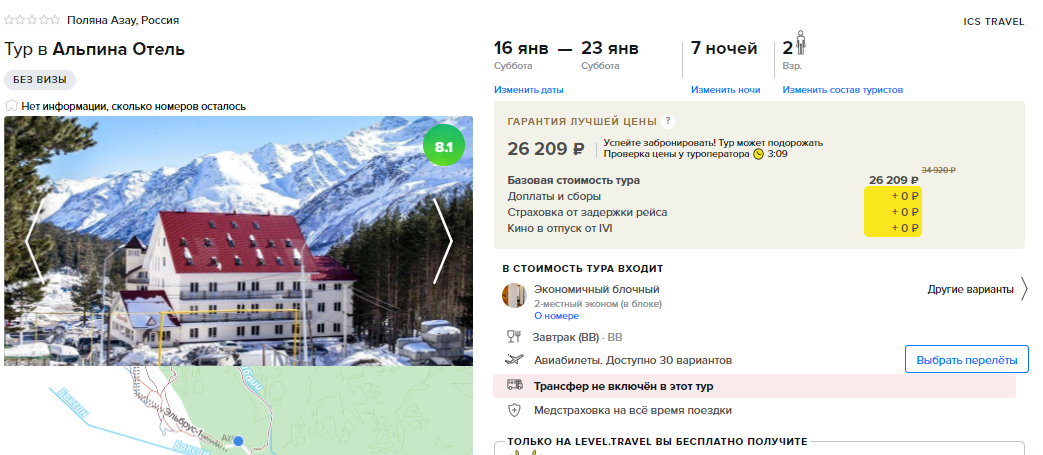This screenshot has width=1043, height=455.
Task: Click the question mark beside best price guarantee
Action: point(668,121)
